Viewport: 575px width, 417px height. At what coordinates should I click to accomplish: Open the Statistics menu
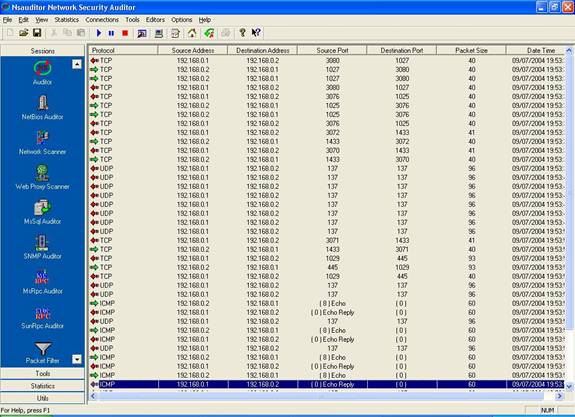[67, 20]
